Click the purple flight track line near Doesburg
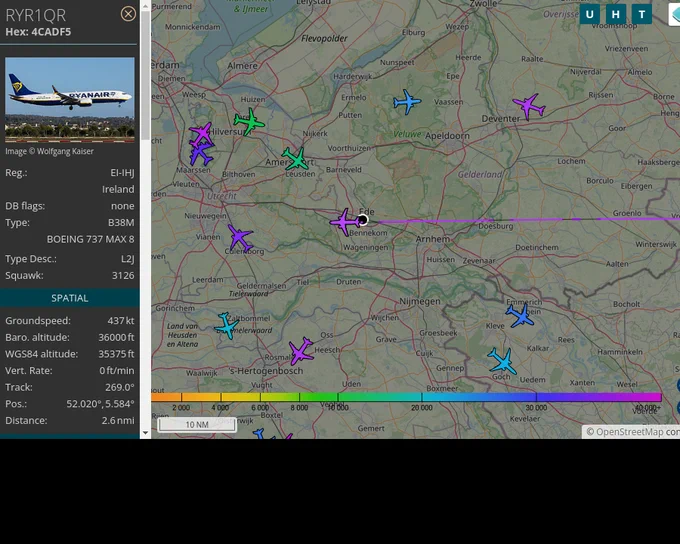The height and width of the screenshot is (544, 680). pyautogui.click(x=494, y=221)
